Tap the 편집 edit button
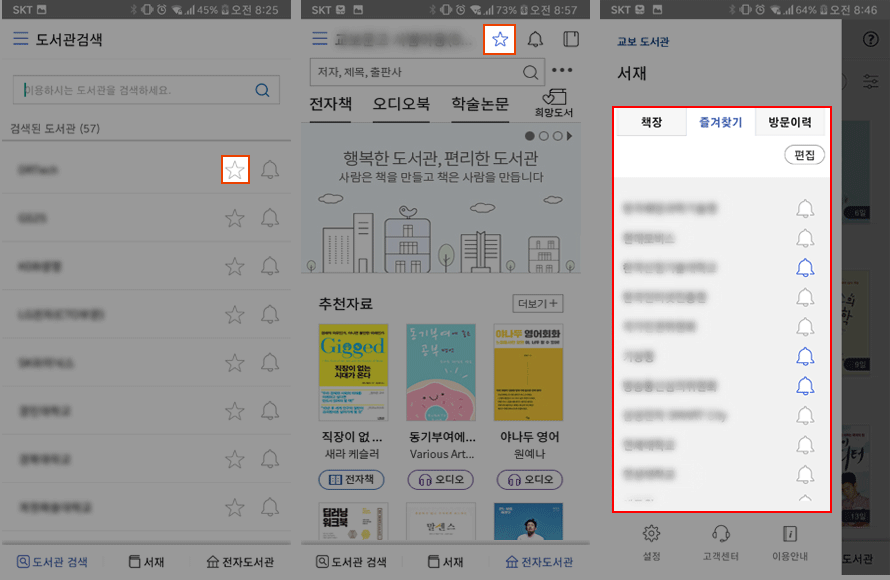890x580 pixels. (804, 155)
